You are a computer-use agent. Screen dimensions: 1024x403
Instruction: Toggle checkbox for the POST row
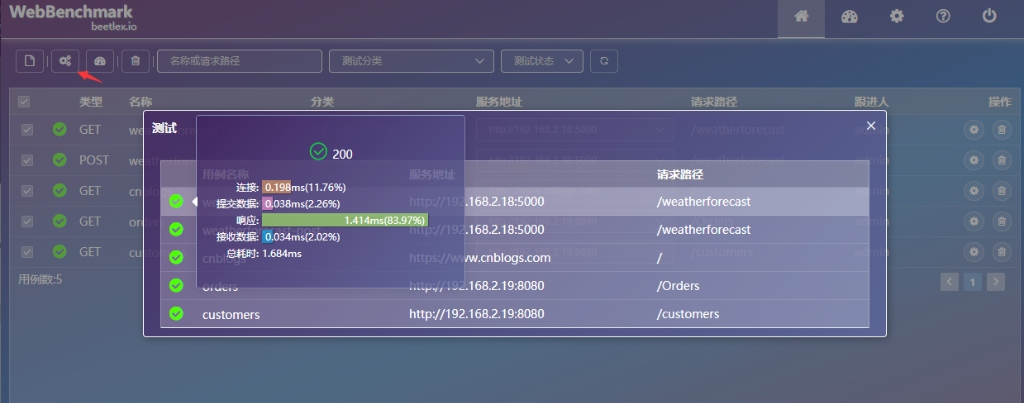pos(27,160)
